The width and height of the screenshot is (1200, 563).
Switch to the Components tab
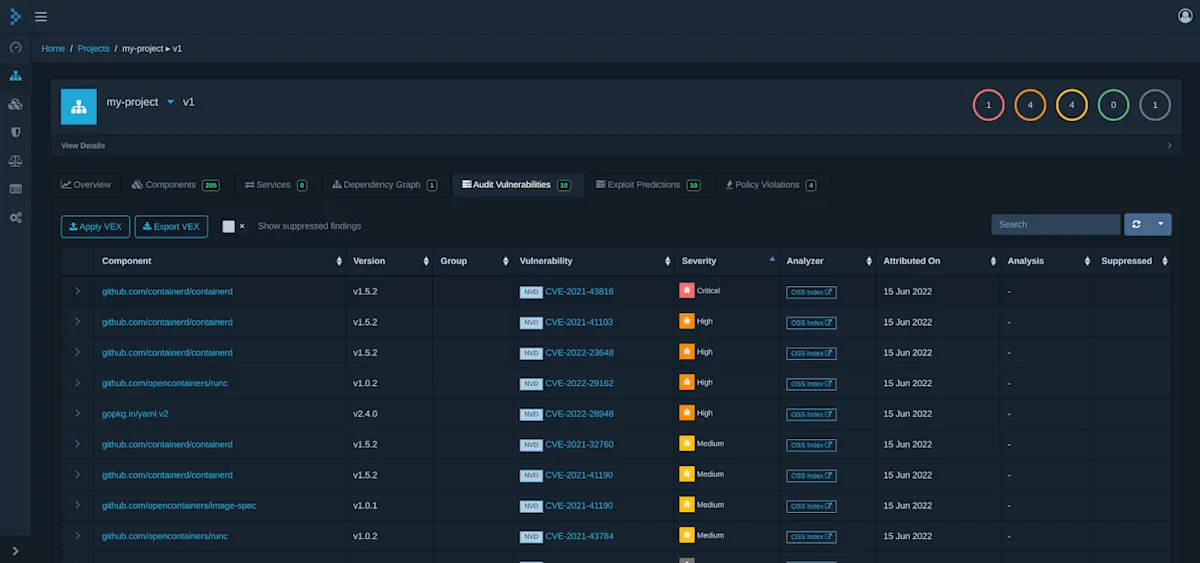click(x=175, y=185)
